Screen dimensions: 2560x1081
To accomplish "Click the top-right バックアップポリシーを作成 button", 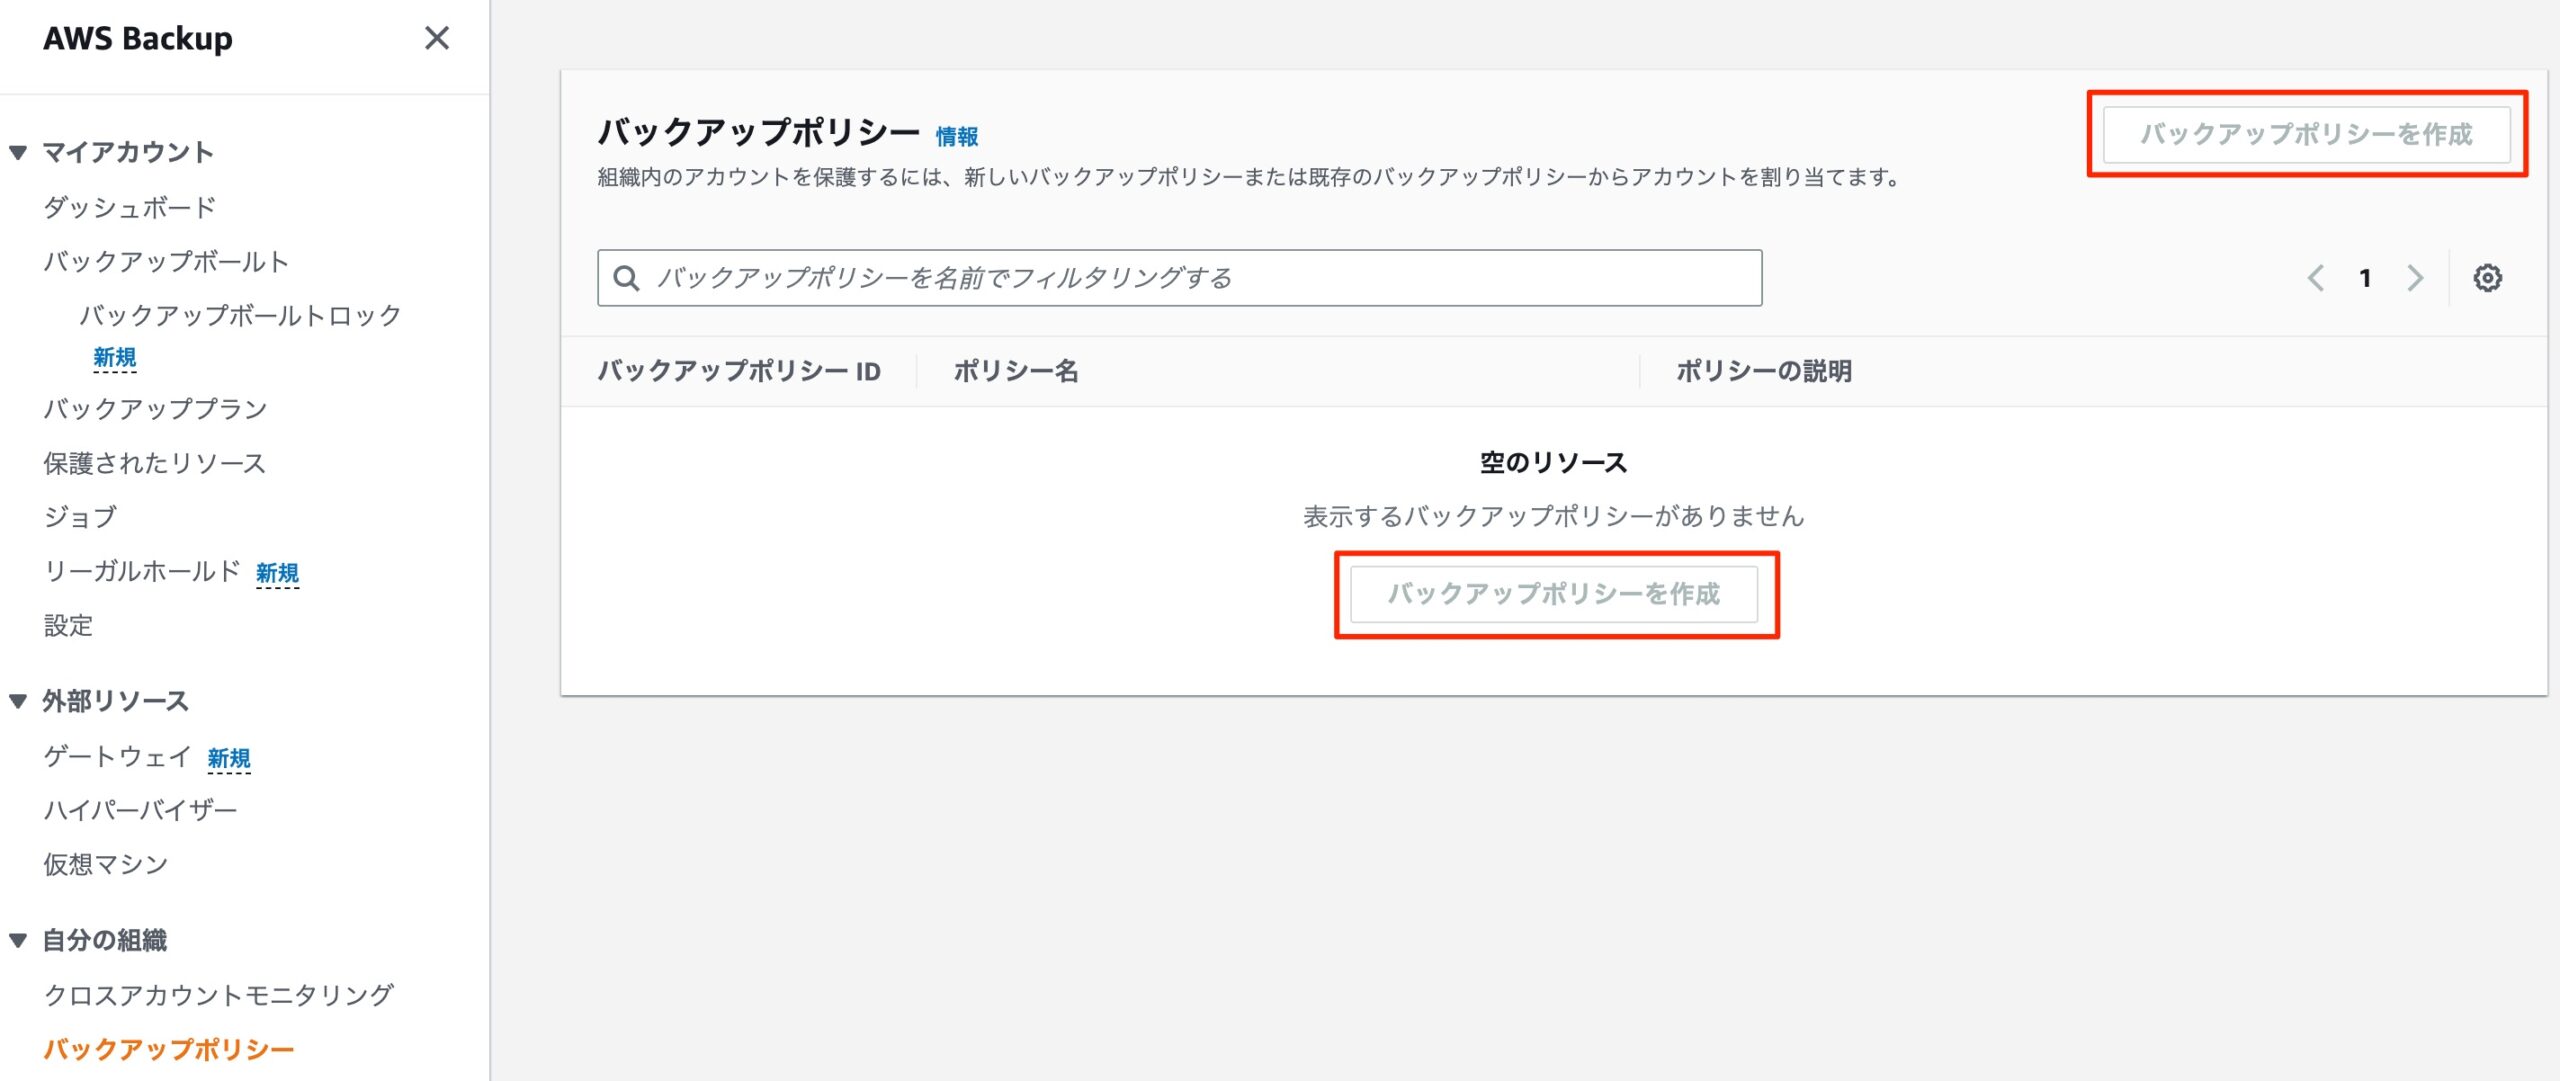I will pos(2306,134).
